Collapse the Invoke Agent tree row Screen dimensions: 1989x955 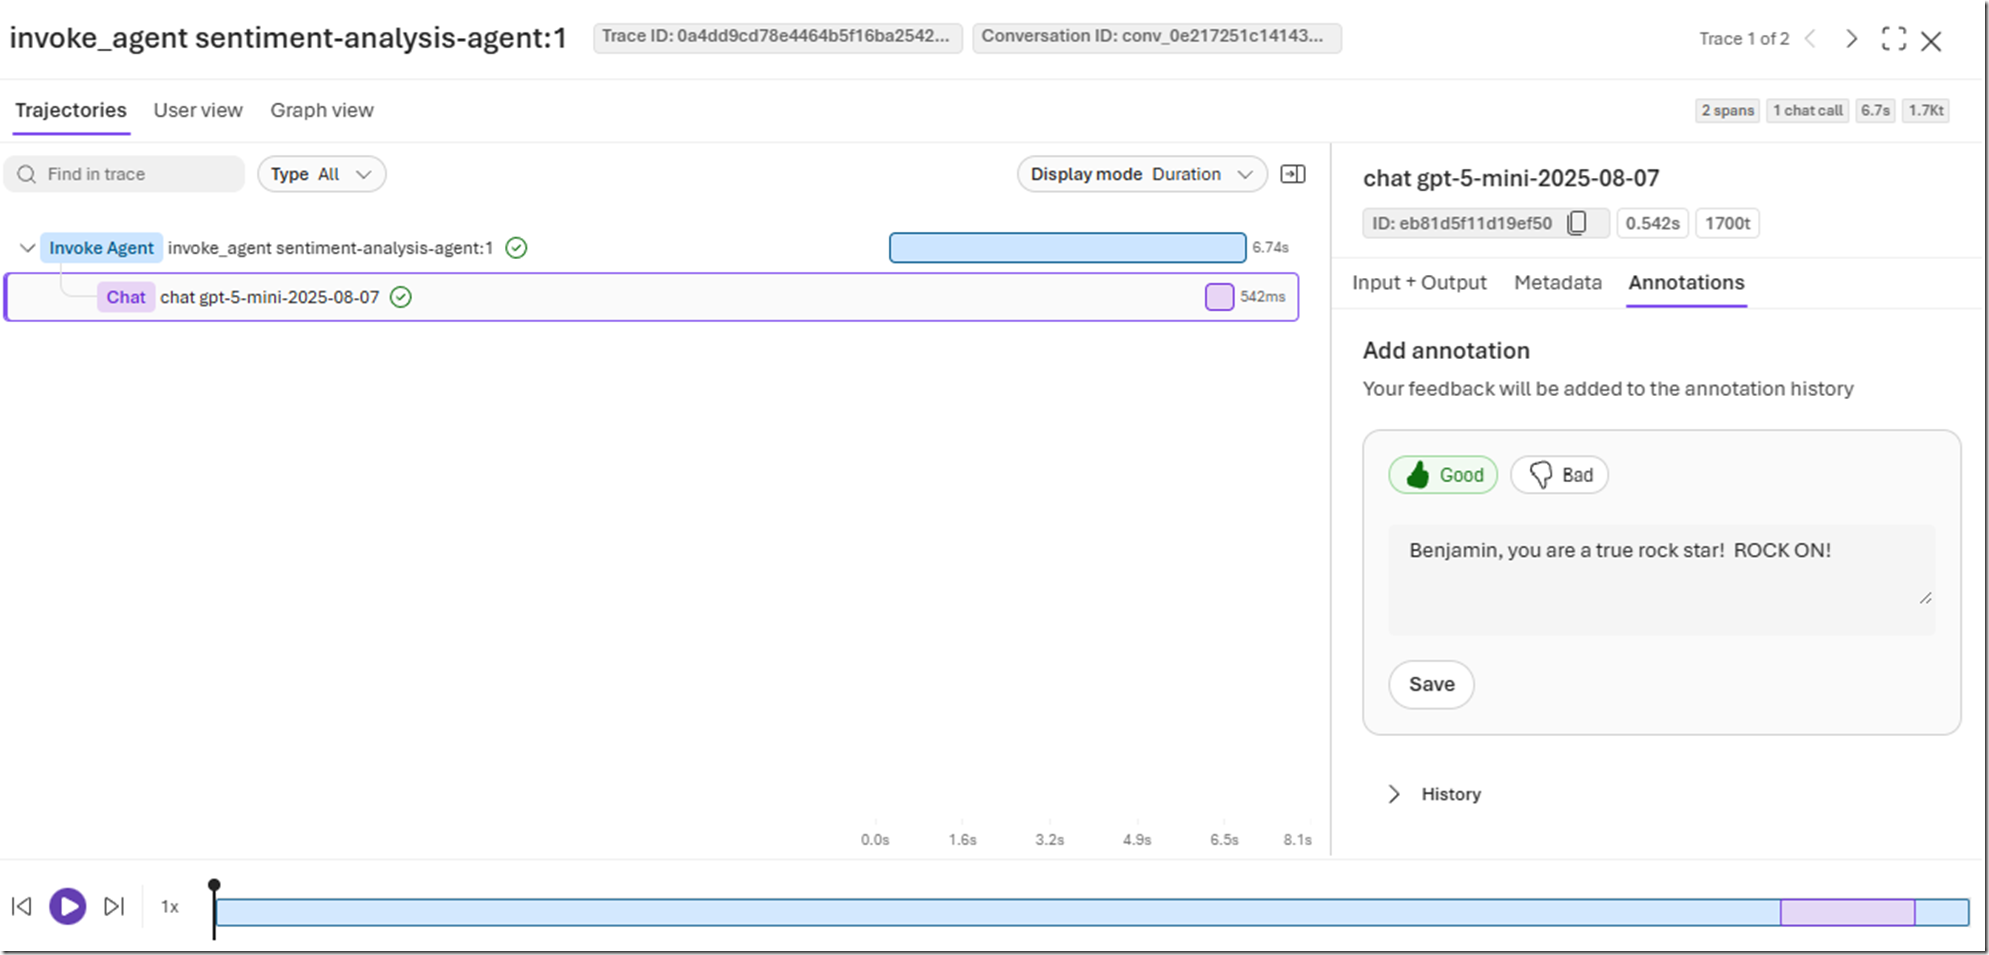click(27, 248)
